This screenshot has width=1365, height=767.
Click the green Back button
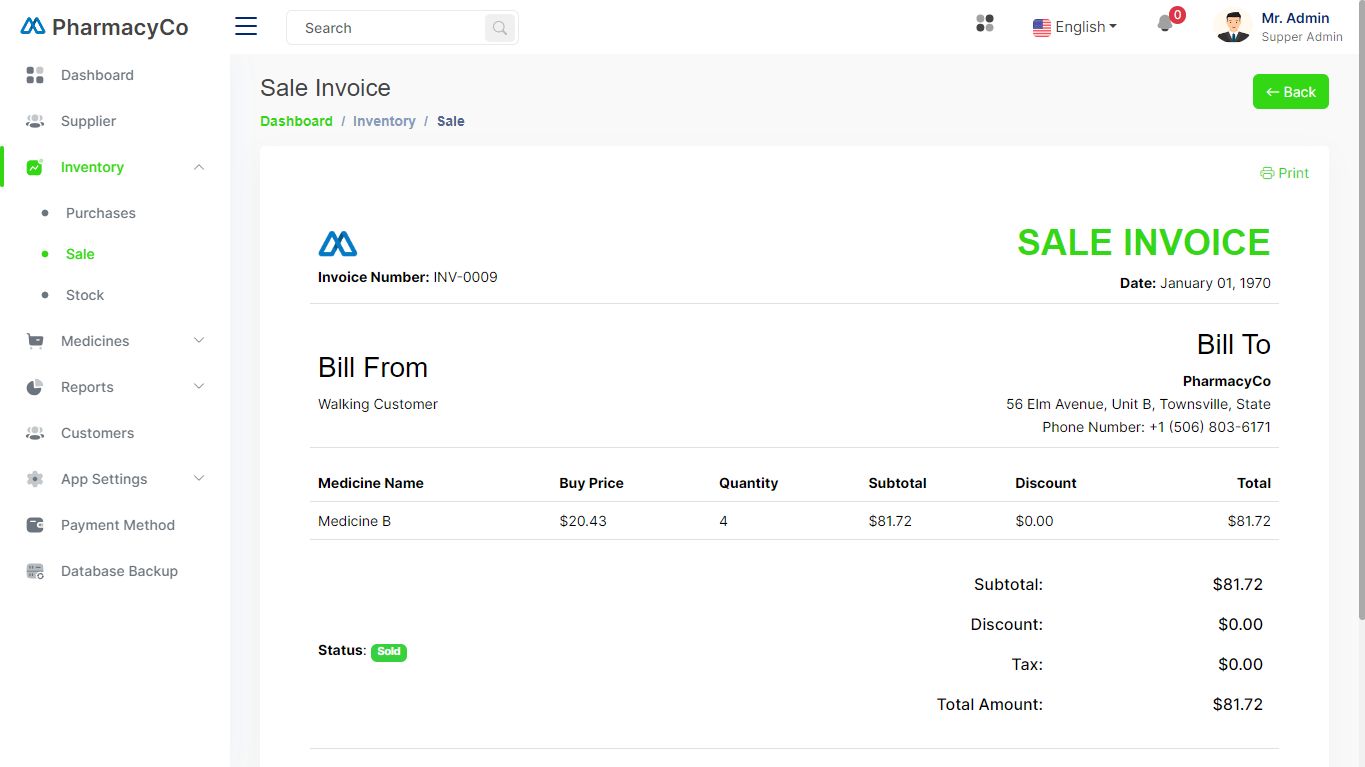click(x=1290, y=92)
